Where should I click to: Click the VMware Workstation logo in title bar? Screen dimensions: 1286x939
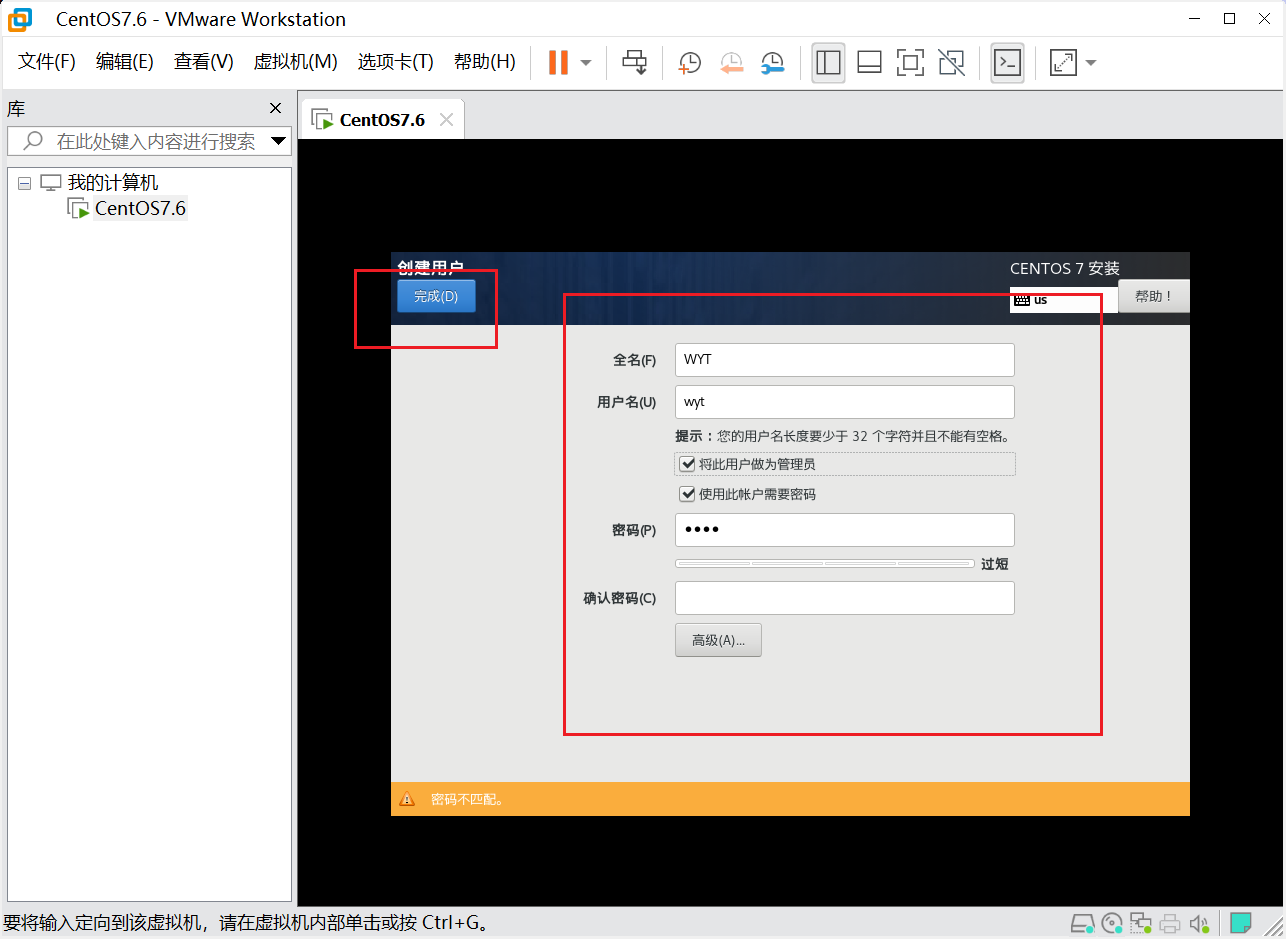pyautogui.click(x=20, y=19)
